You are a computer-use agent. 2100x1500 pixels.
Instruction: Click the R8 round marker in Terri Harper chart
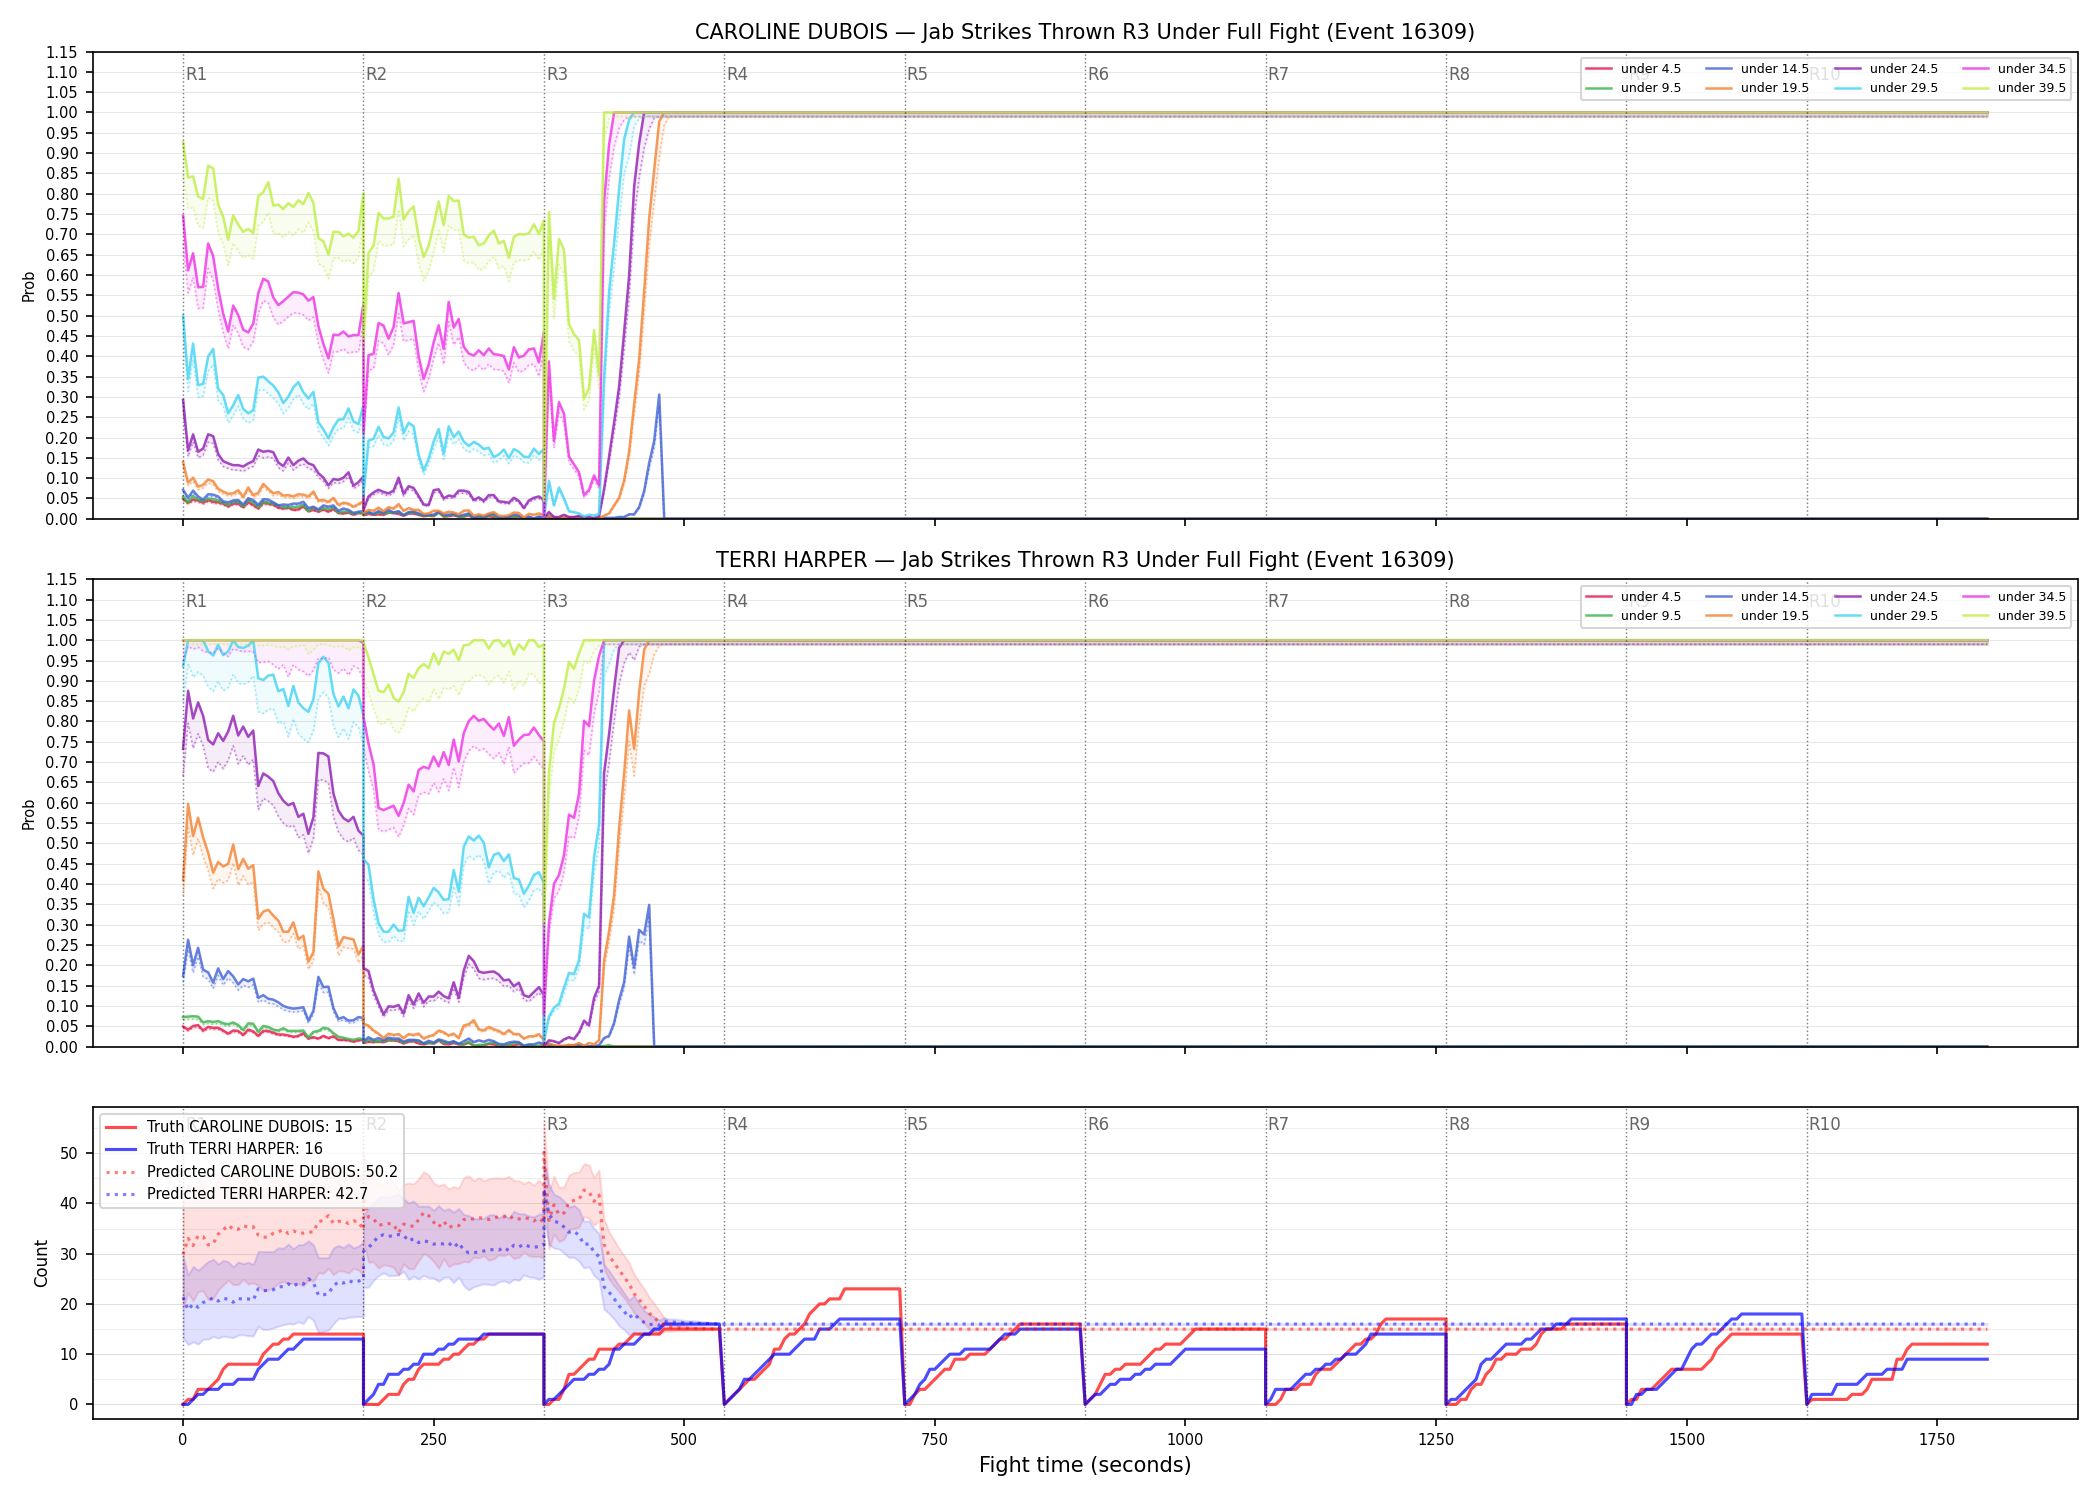coord(1459,601)
